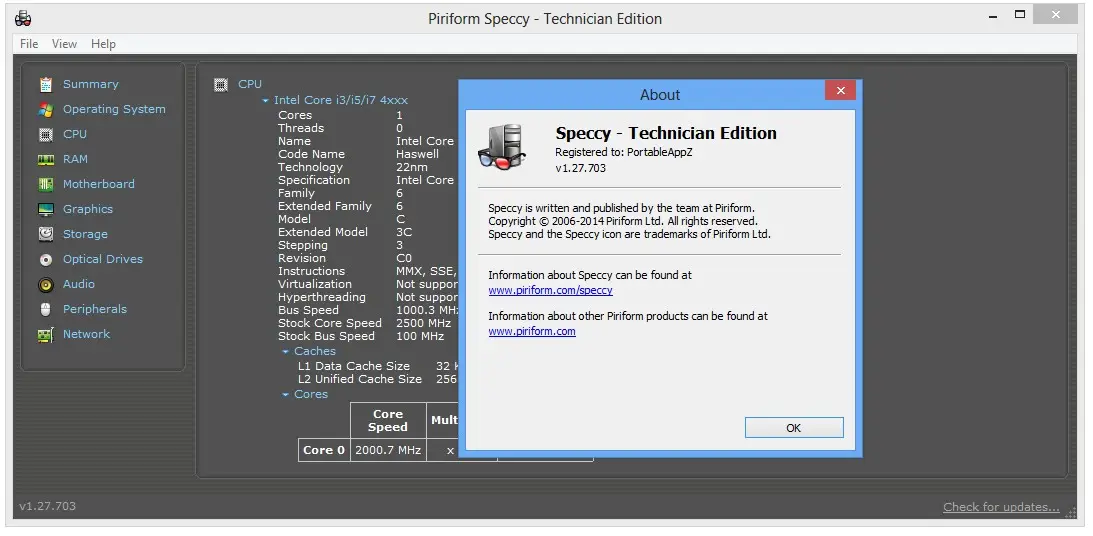Image resolution: width=1093 pixels, height=536 pixels.
Task: Open the Peripherals section
Action: tap(95, 309)
